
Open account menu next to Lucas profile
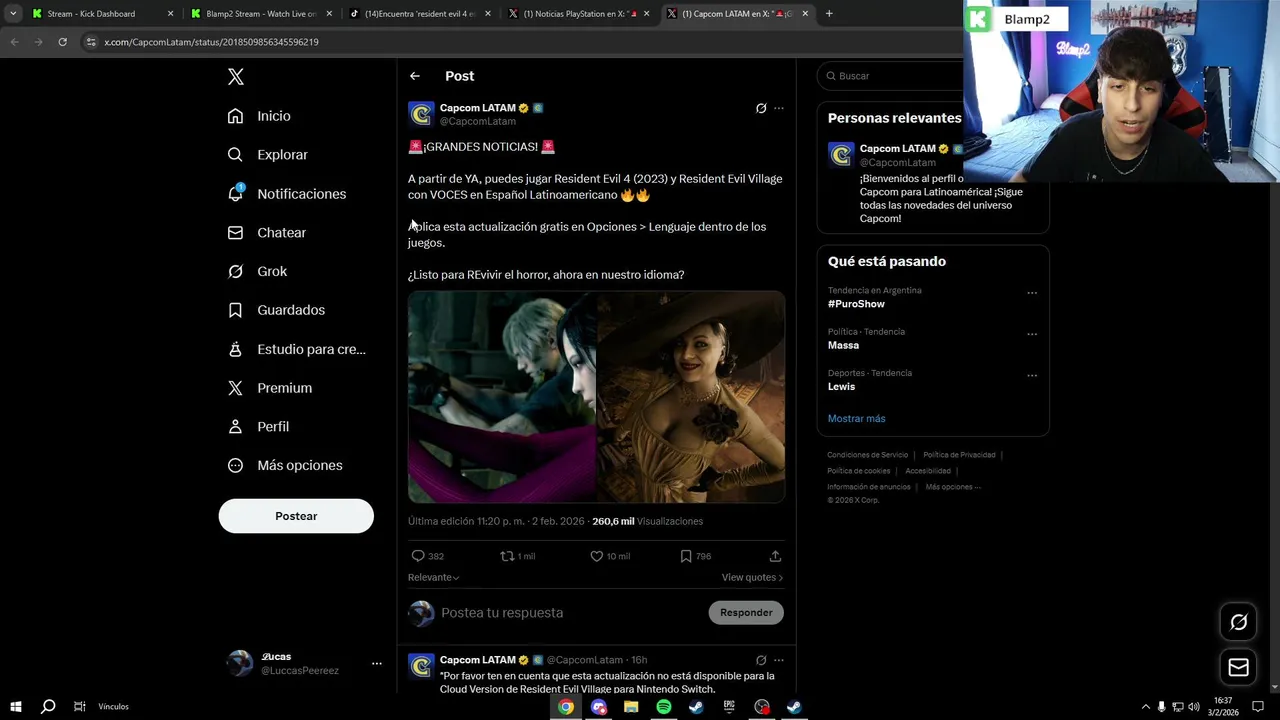point(377,663)
